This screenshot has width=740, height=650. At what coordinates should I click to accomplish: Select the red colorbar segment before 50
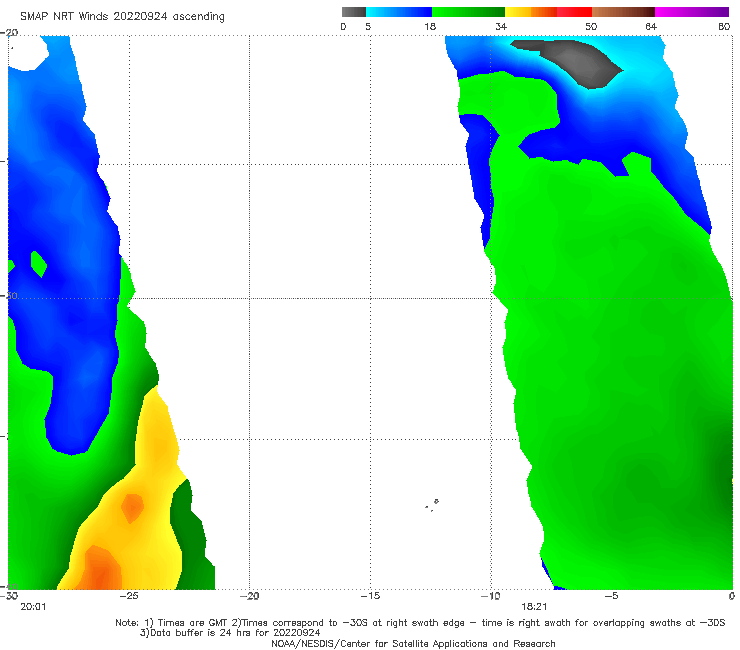[x=574, y=12]
